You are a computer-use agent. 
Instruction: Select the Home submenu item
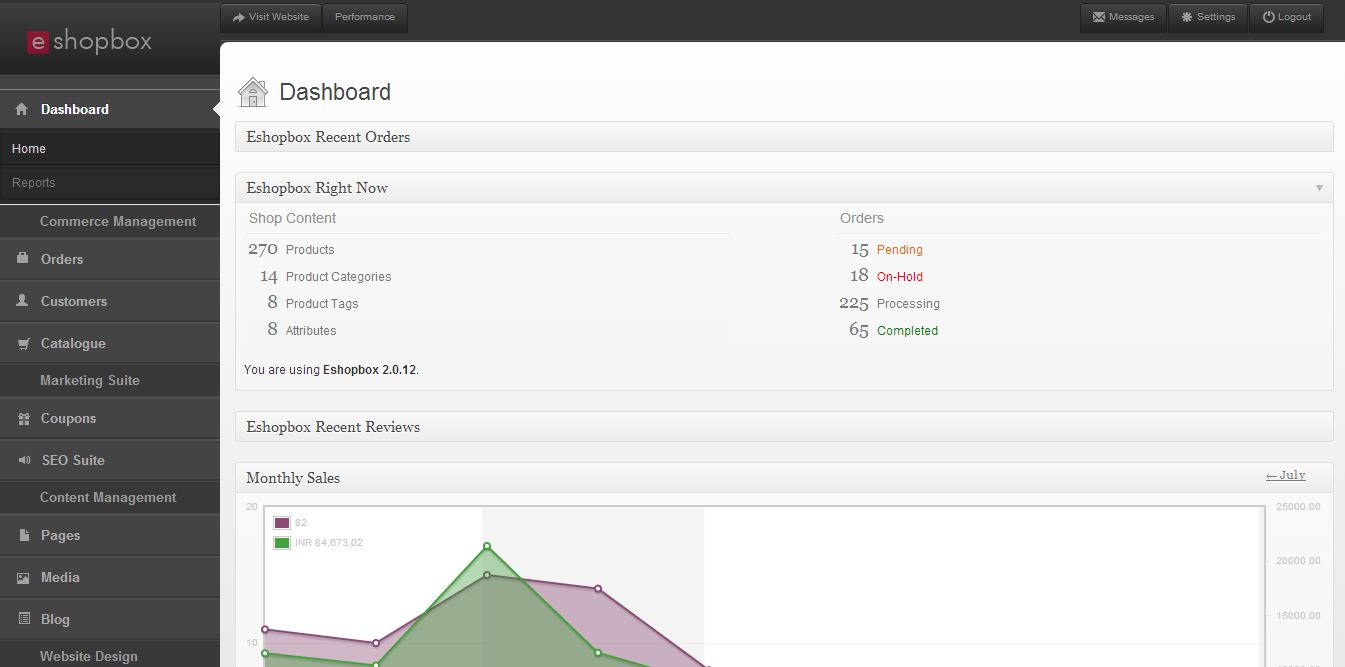point(29,149)
